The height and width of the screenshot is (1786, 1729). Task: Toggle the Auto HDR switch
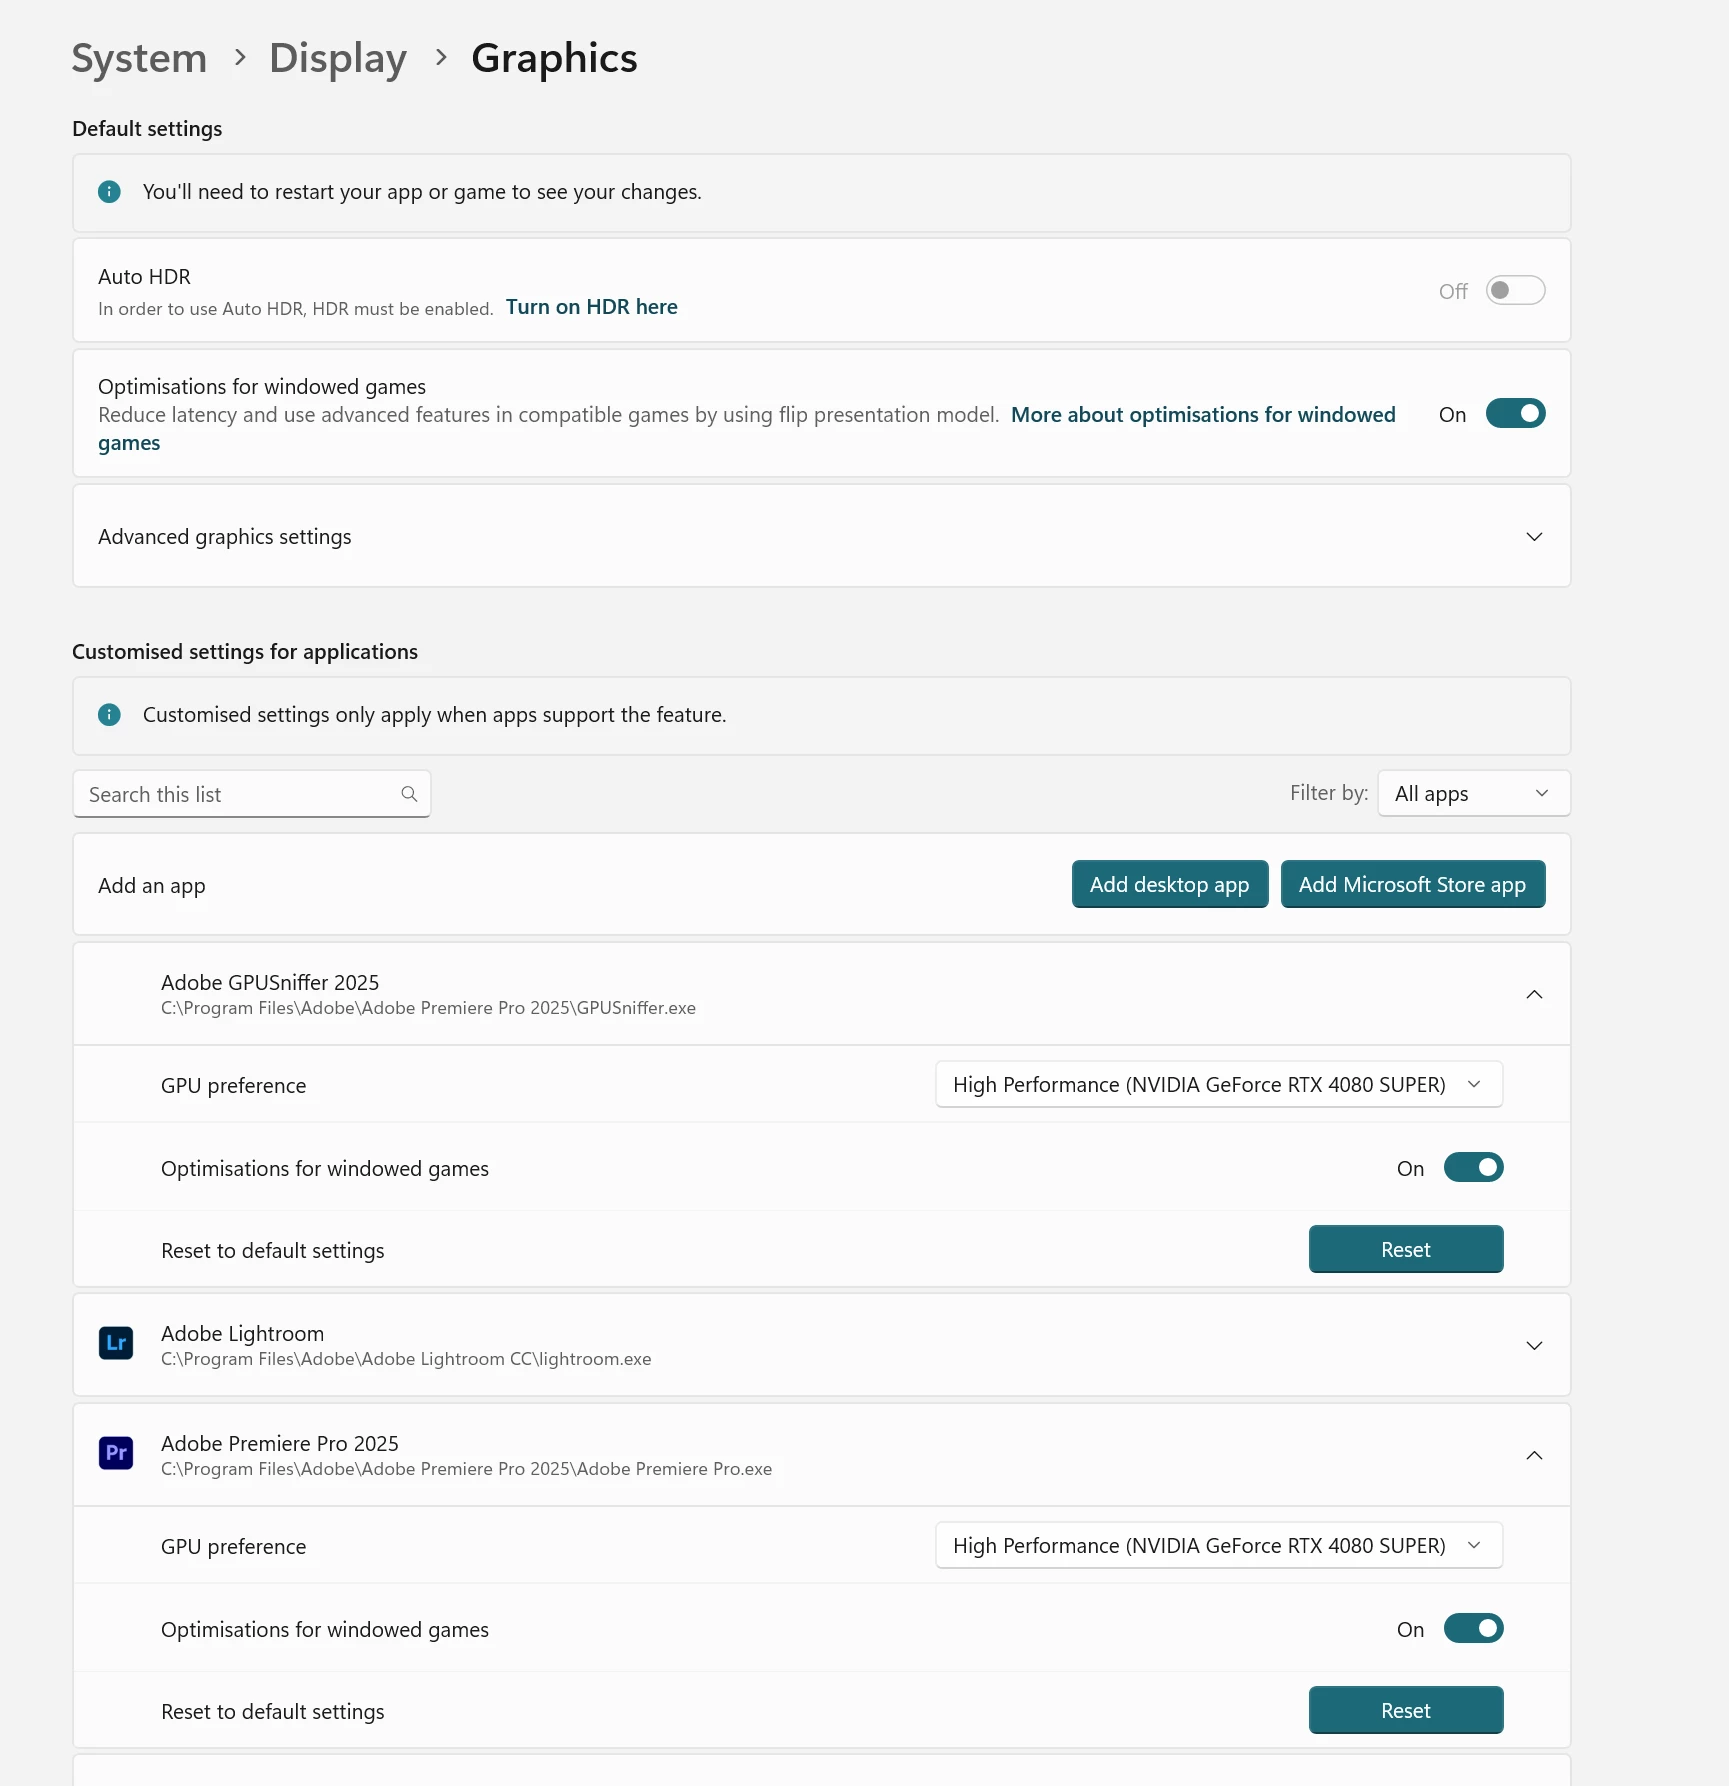(x=1515, y=291)
